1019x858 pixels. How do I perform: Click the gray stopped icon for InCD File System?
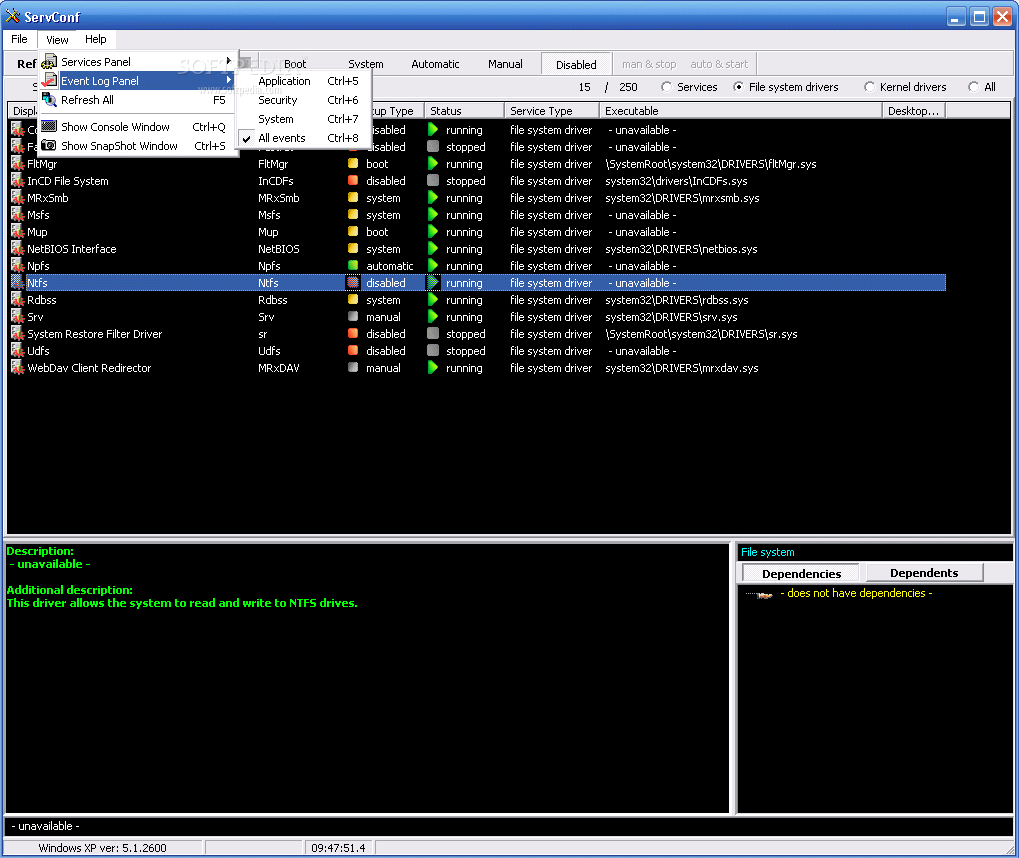(x=433, y=181)
